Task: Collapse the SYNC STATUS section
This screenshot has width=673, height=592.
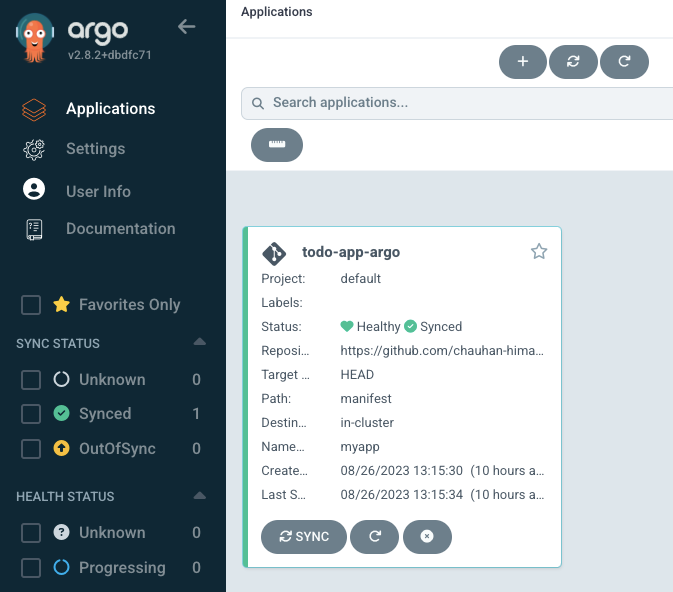Action: 200,342
